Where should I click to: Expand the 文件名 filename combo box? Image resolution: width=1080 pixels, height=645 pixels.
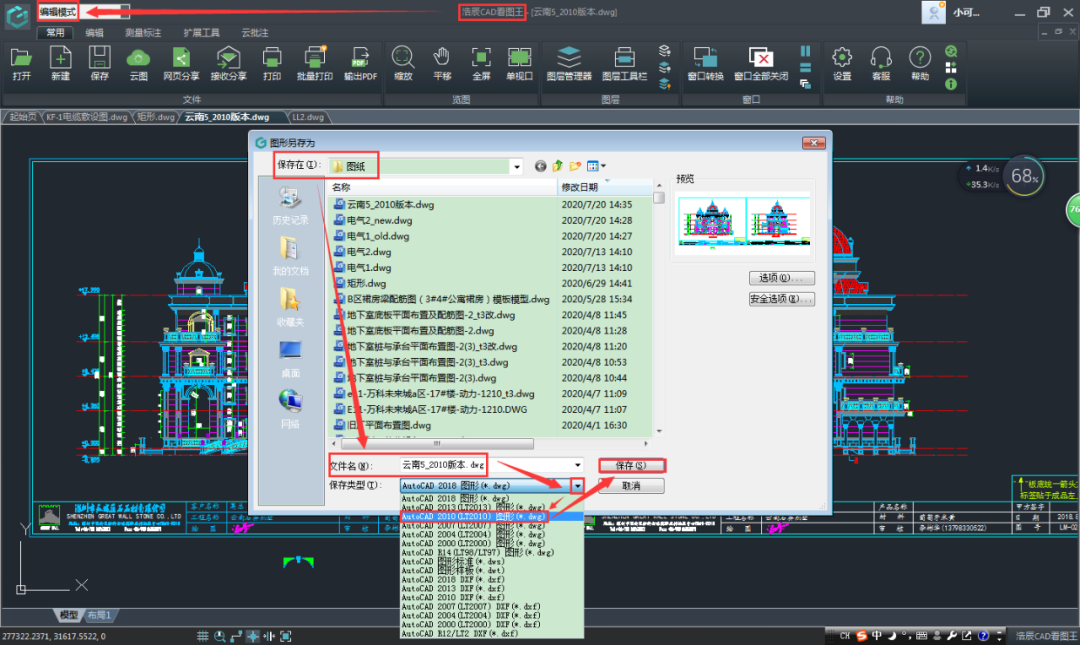pos(576,465)
